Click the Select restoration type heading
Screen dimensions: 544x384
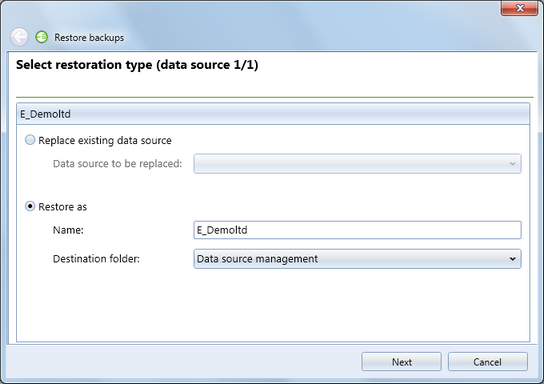point(137,65)
